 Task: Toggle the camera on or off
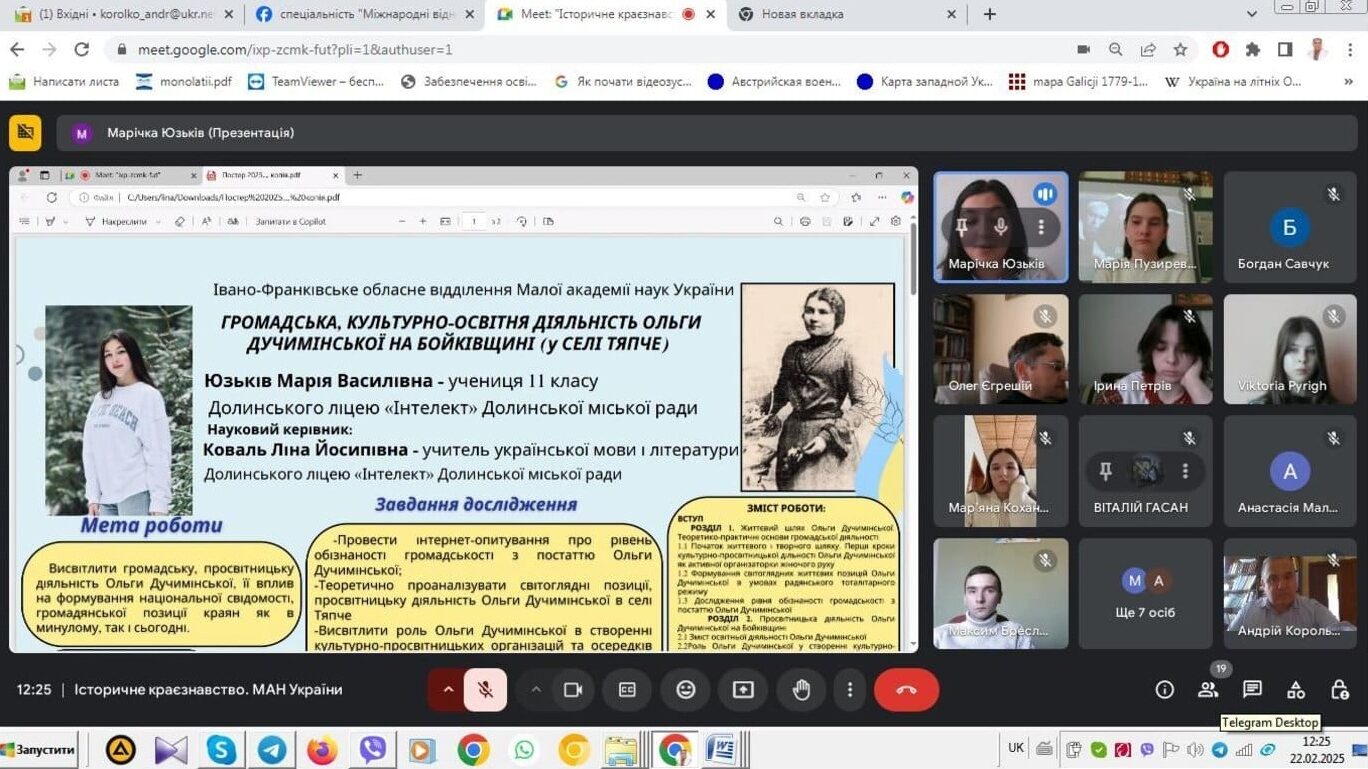coord(573,690)
